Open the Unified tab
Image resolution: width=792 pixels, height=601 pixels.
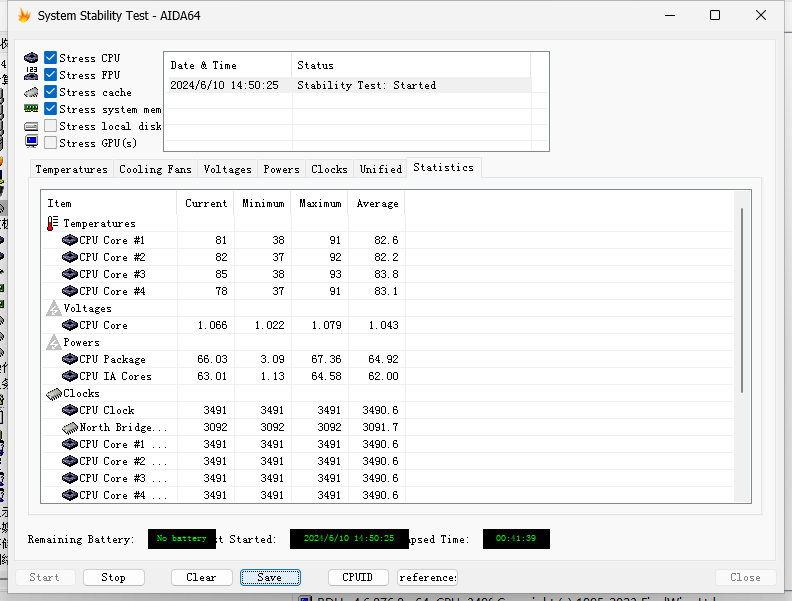click(381, 169)
